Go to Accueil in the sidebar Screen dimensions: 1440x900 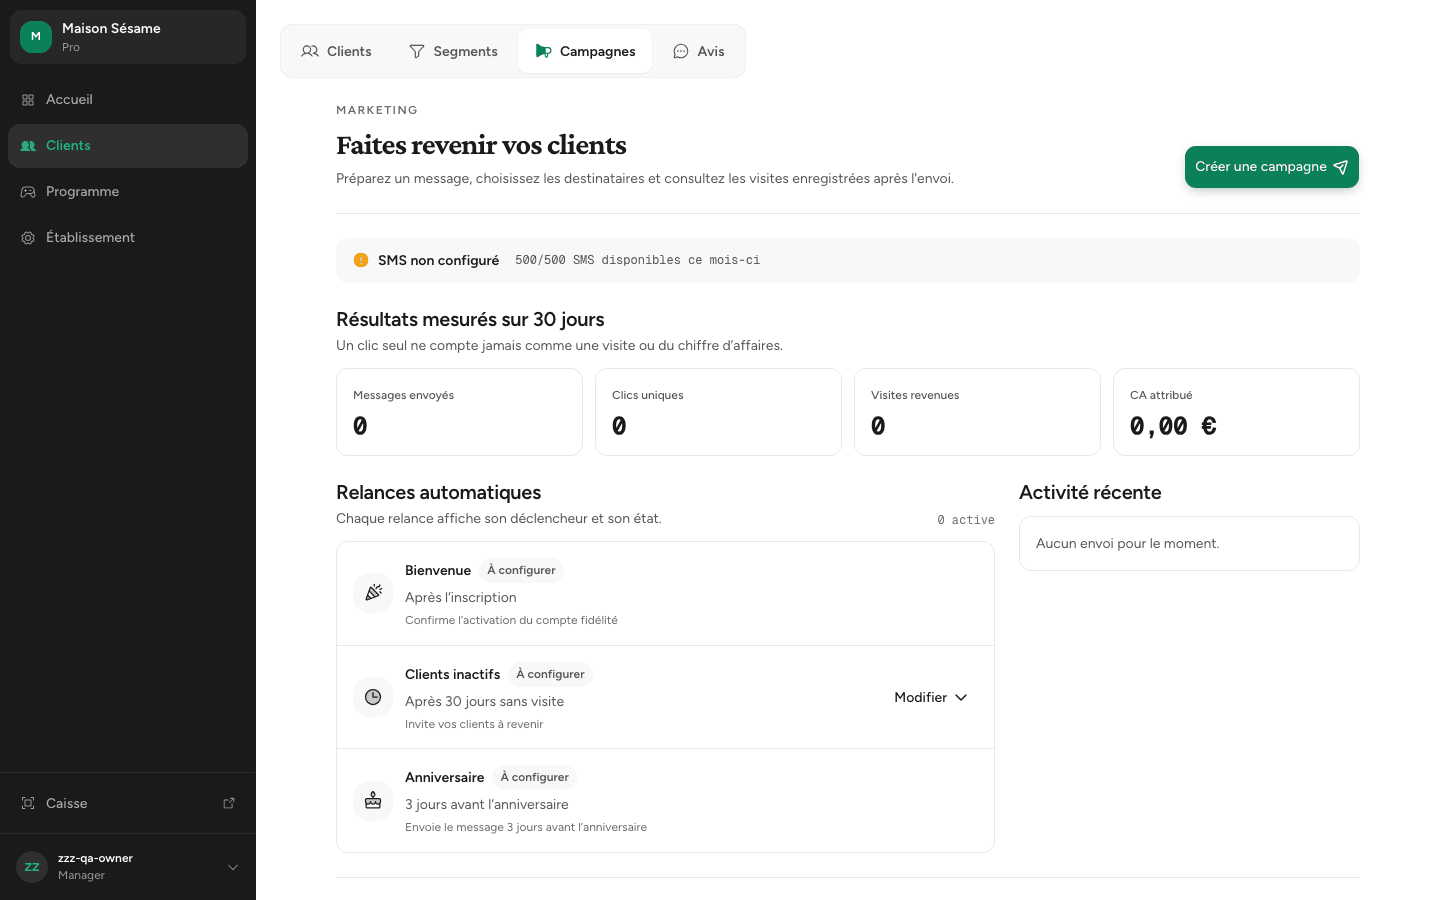(x=128, y=100)
